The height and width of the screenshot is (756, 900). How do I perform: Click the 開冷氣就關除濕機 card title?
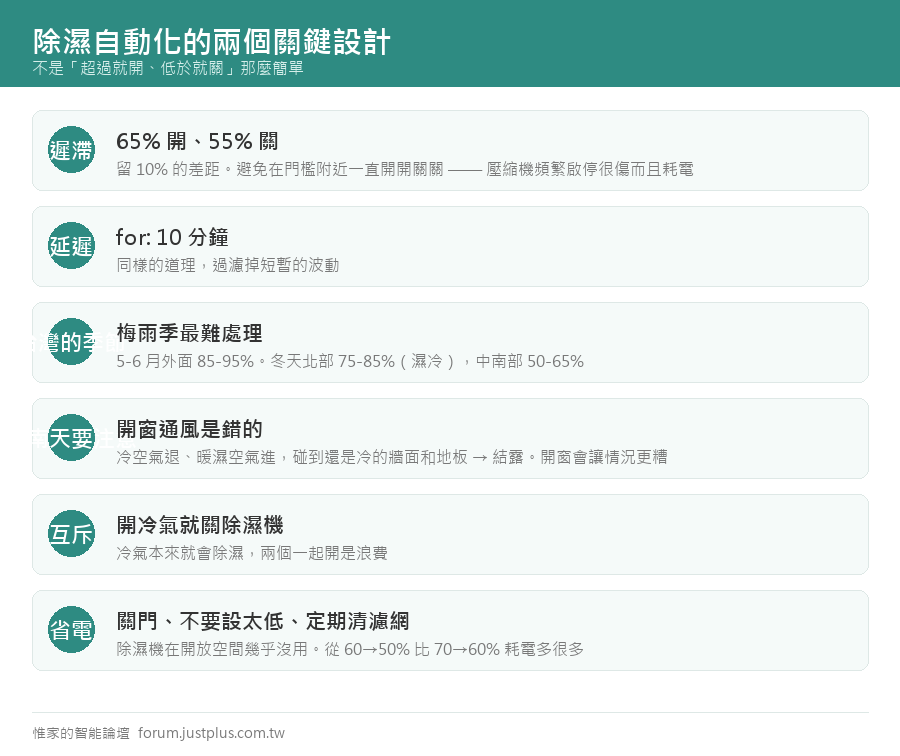point(200,525)
